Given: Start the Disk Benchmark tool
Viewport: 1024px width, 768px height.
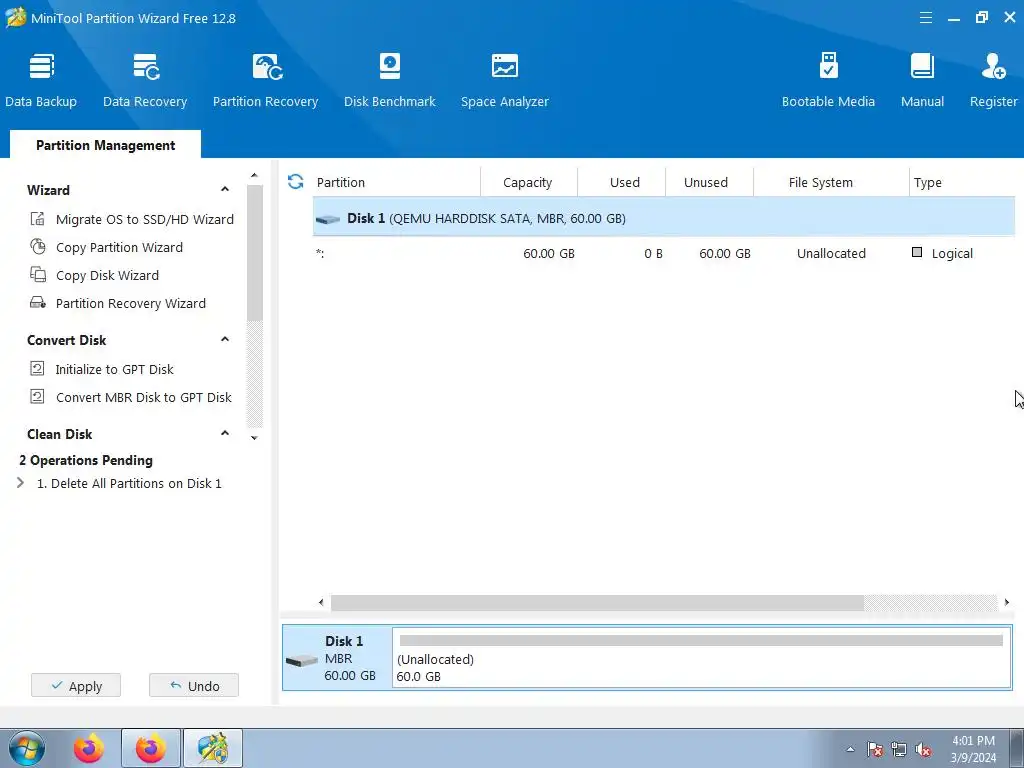Looking at the screenshot, I should 390,80.
